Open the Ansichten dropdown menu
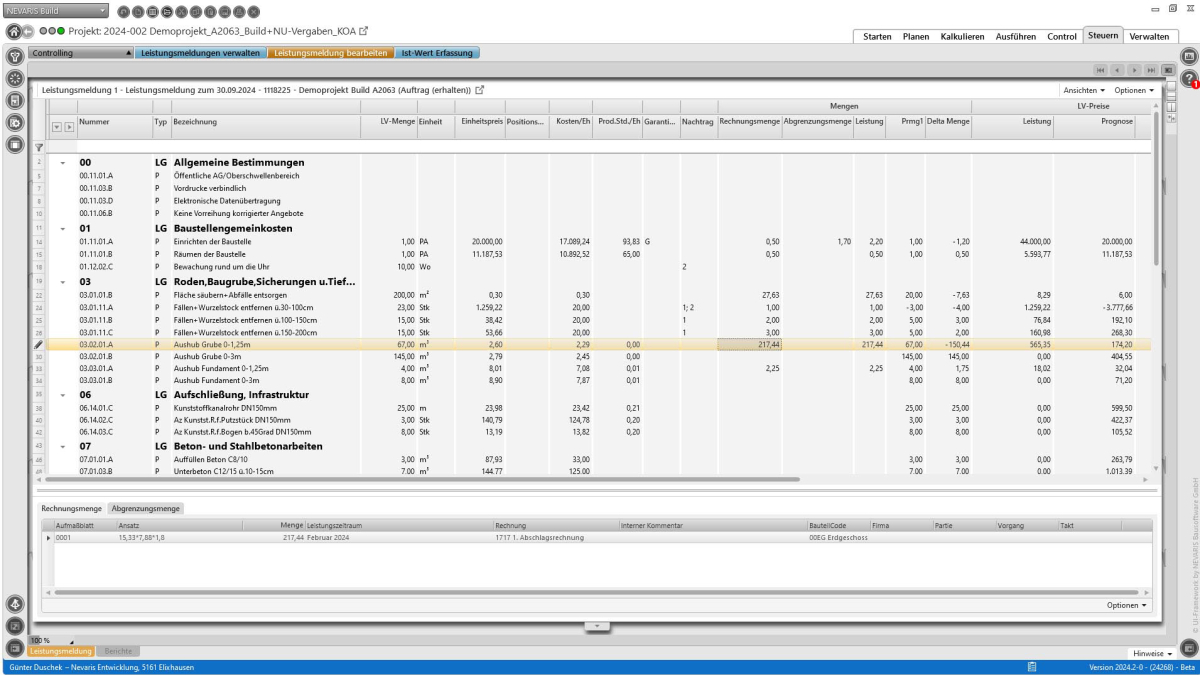 tap(1085, 90)
